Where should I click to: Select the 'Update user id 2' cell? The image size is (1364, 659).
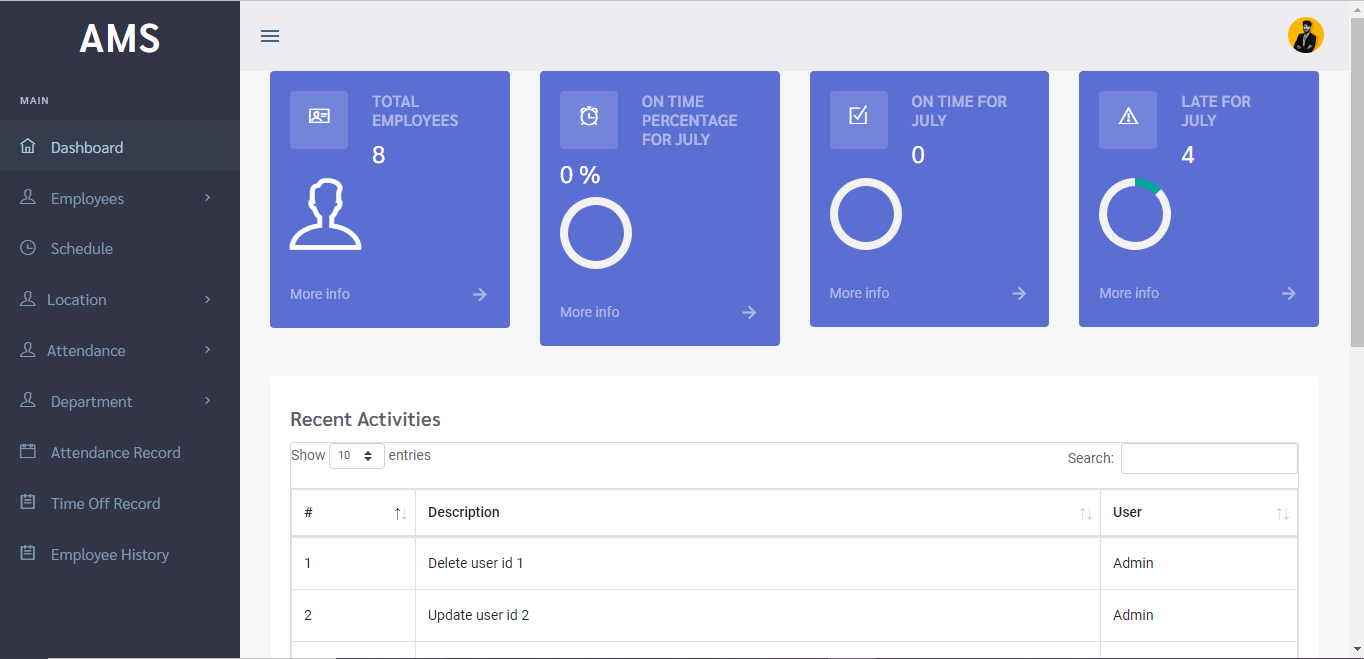758,615
